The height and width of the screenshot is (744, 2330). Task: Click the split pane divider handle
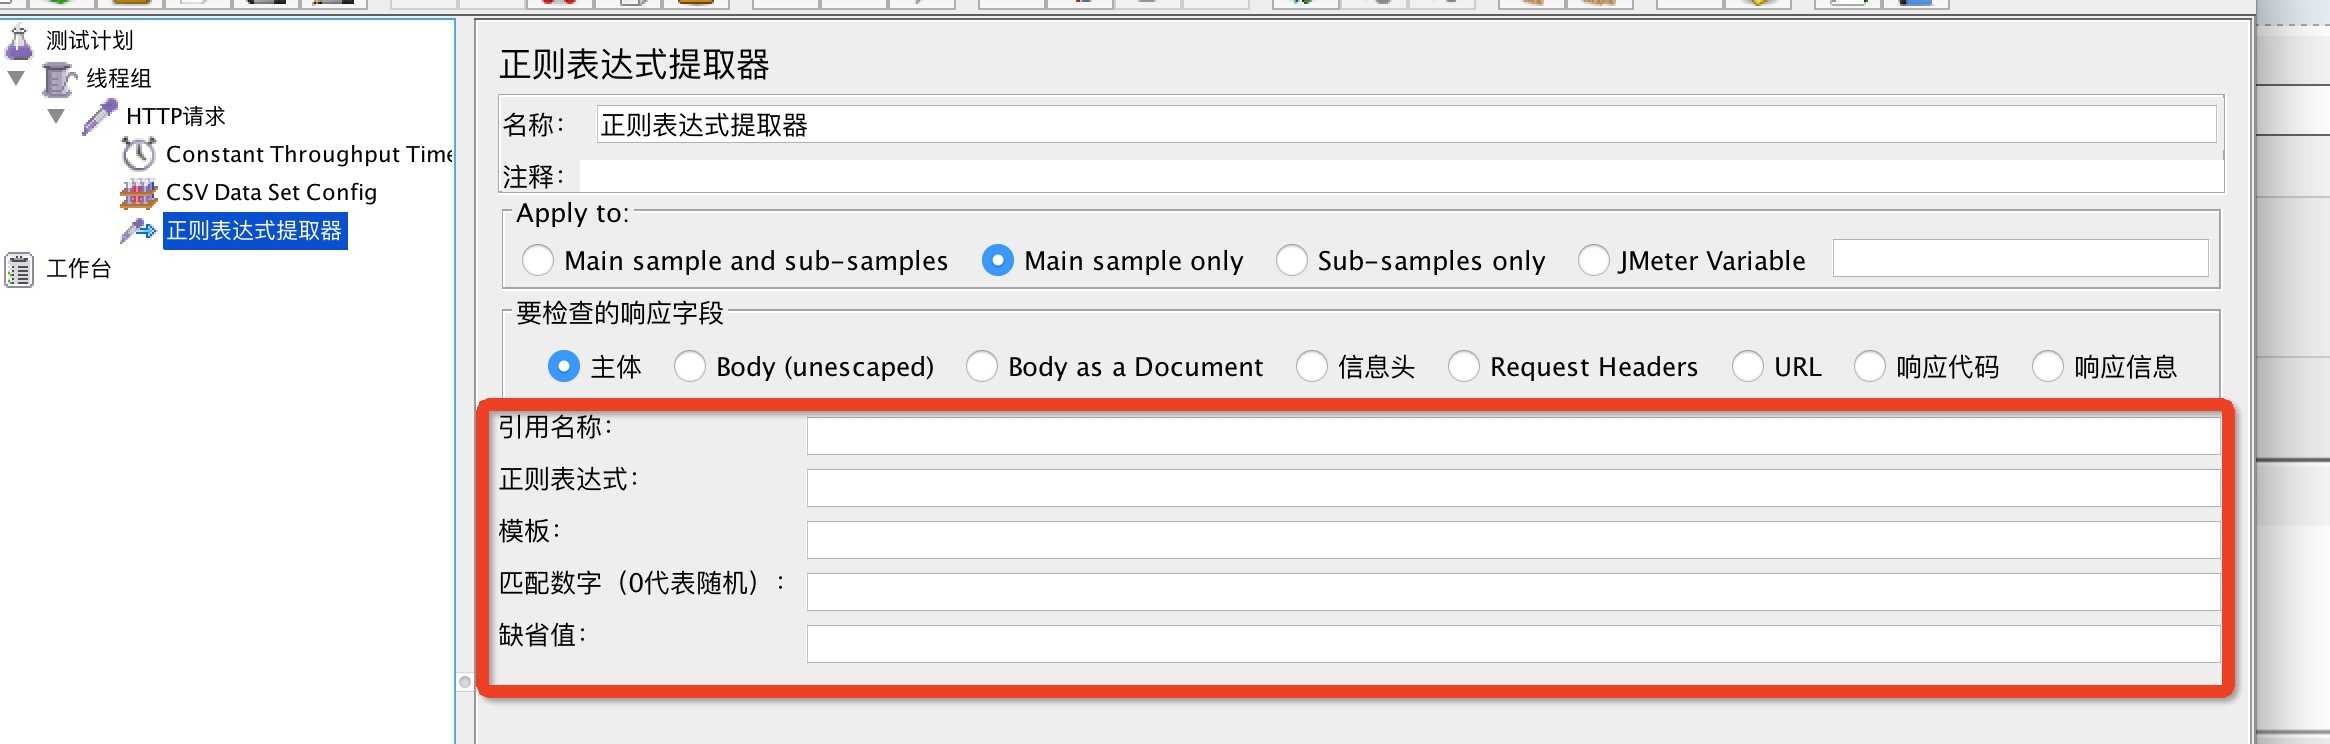[465, 682]
